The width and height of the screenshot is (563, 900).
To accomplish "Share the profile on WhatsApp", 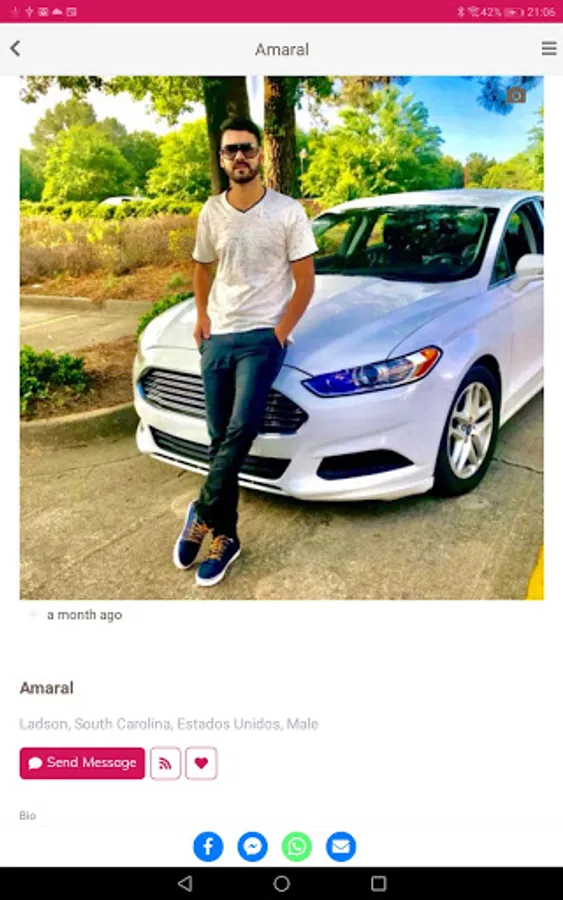I will pyautogui.click(x=297, y=846).
